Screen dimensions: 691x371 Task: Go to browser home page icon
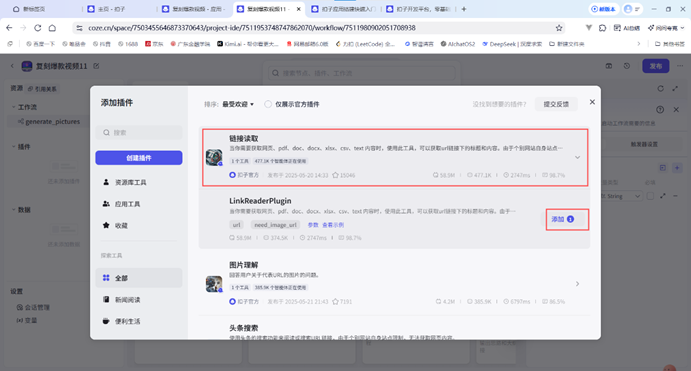[52, 28]
